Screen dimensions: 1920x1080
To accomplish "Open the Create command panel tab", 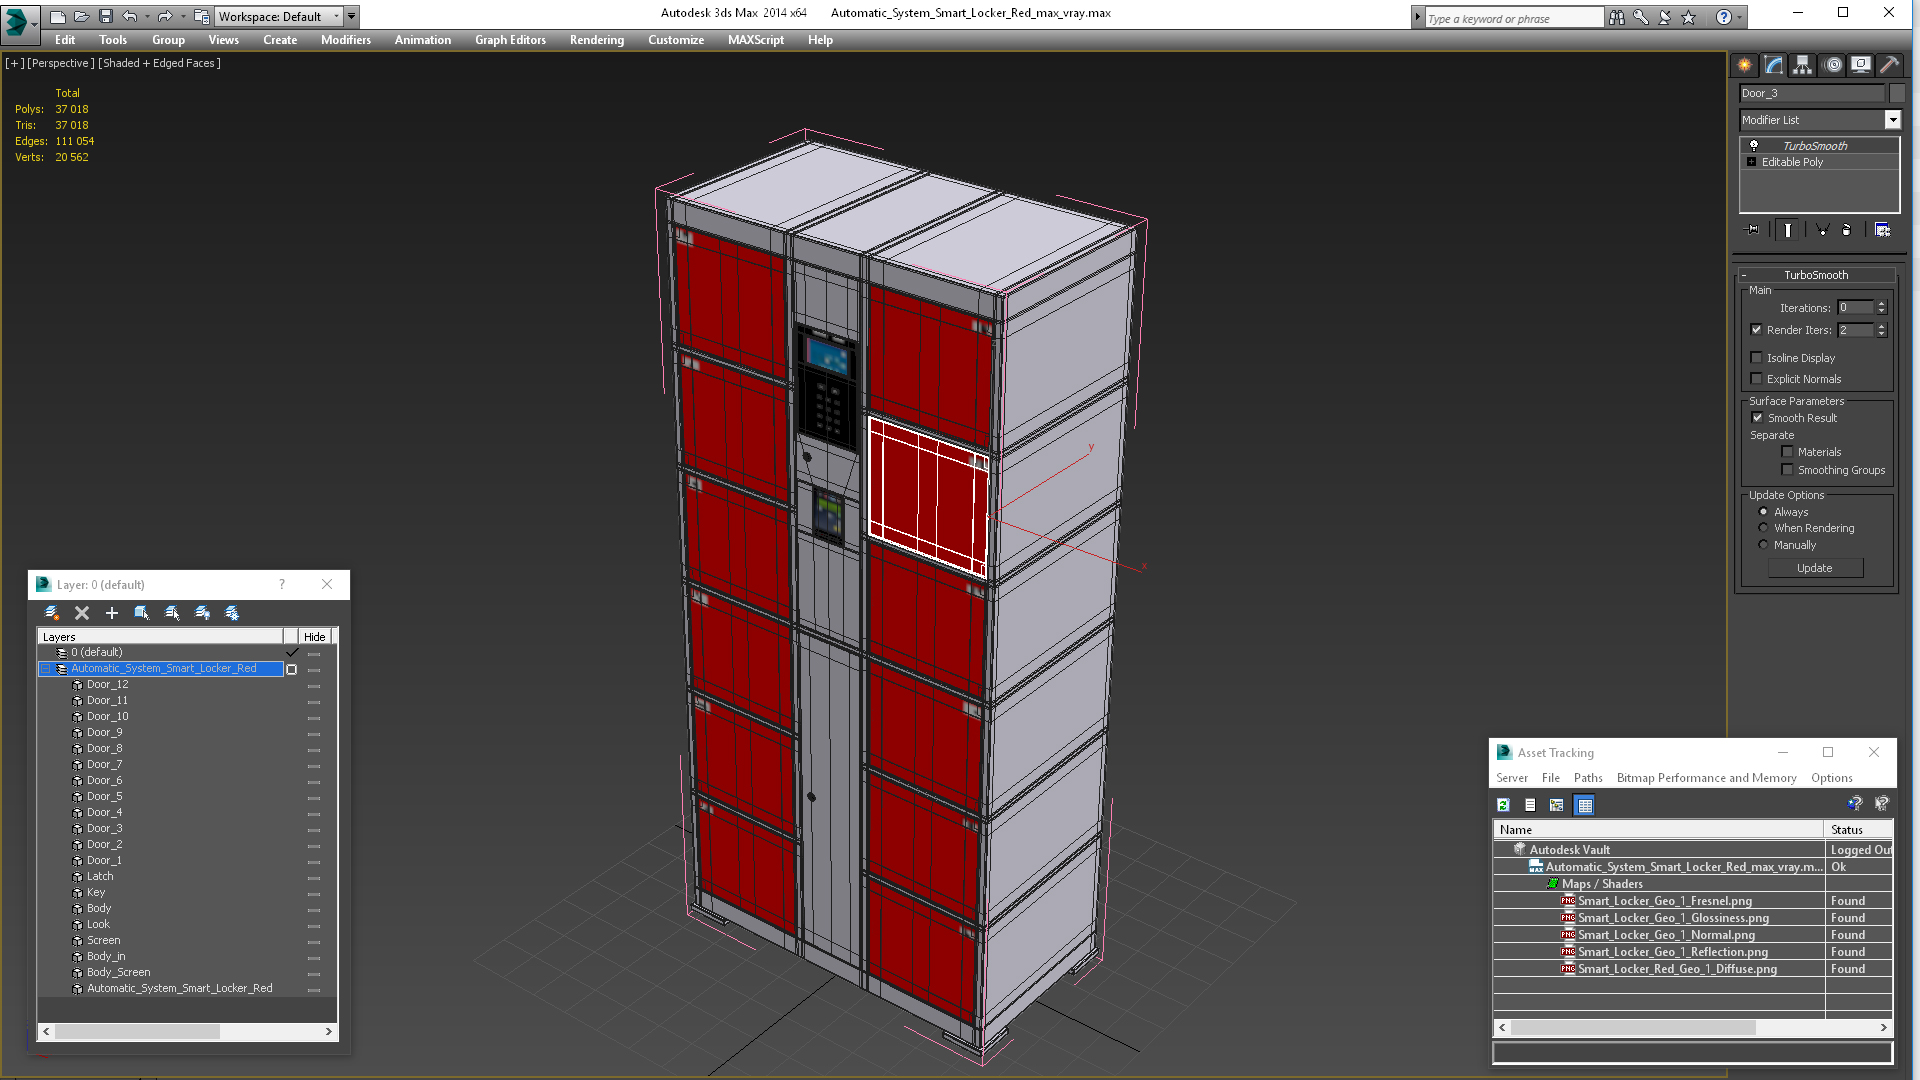I will 1744,65.
